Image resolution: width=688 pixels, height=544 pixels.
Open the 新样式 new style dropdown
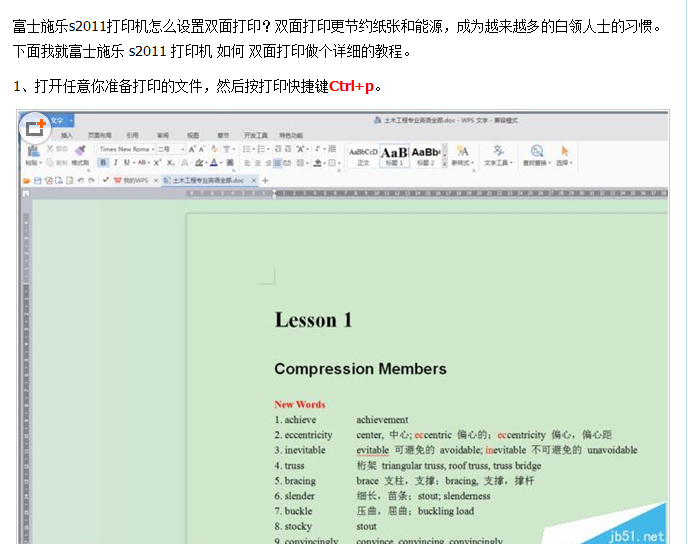click(x=462, y=156)
